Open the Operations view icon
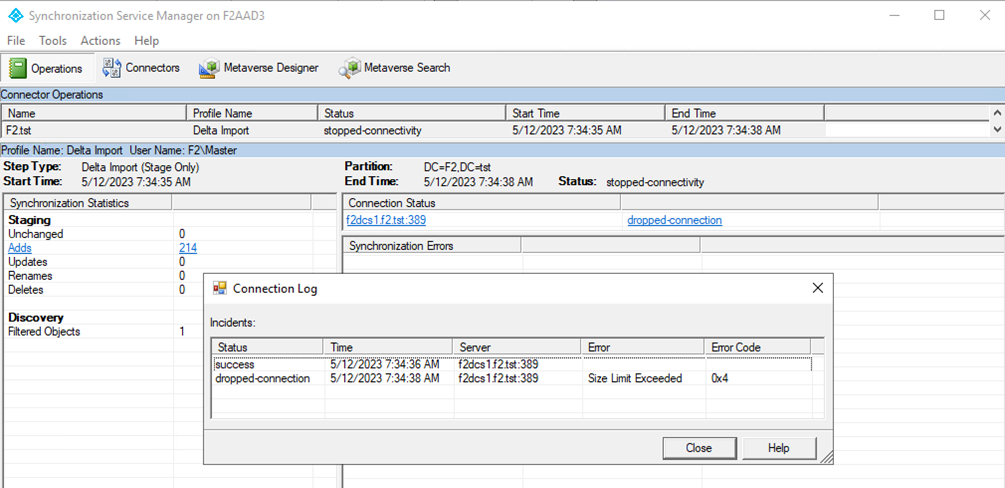Viewport: 1005px width, 488px height. [17, 68]
